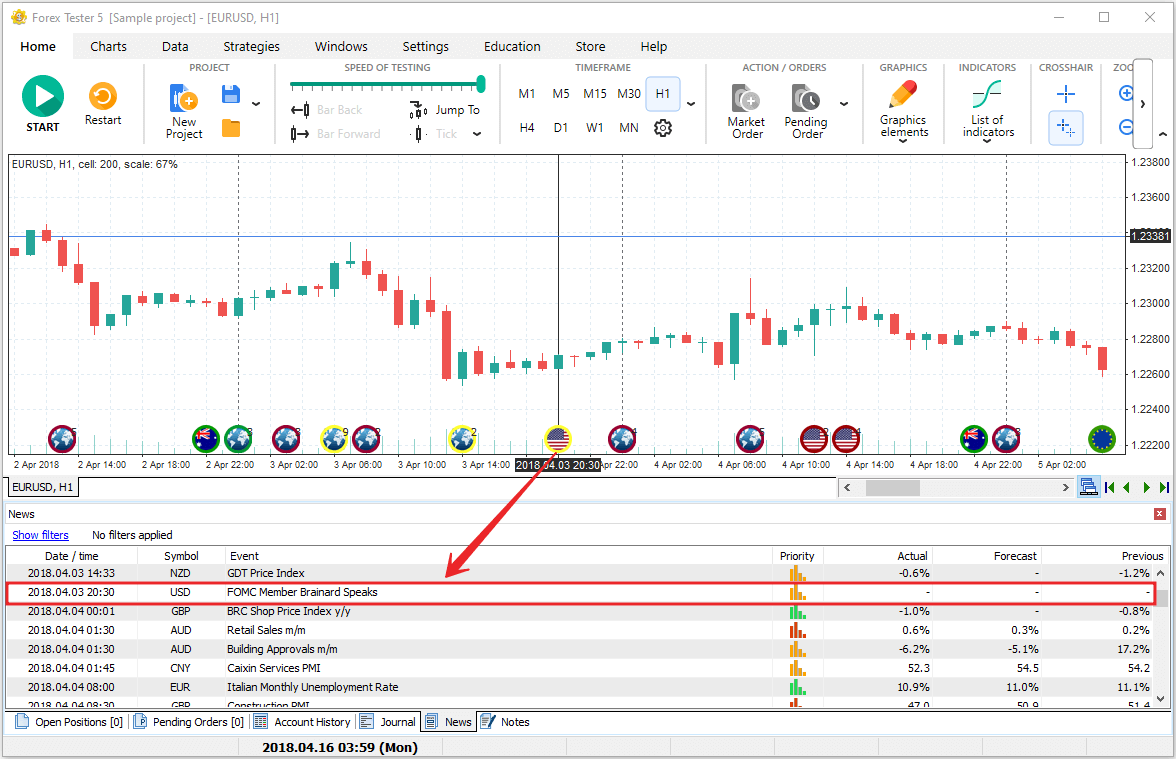Switch chart timeframe to M15

[x=595, y=94]
